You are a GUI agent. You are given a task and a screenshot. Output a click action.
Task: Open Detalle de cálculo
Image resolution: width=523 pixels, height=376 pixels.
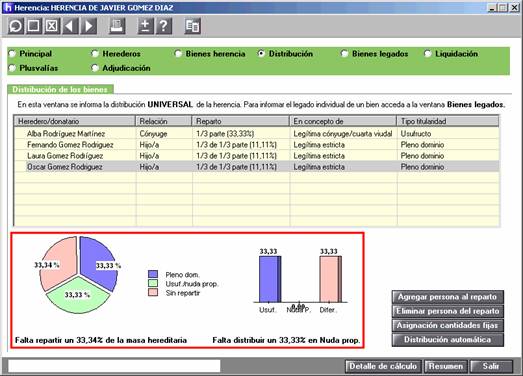(383, 366)
